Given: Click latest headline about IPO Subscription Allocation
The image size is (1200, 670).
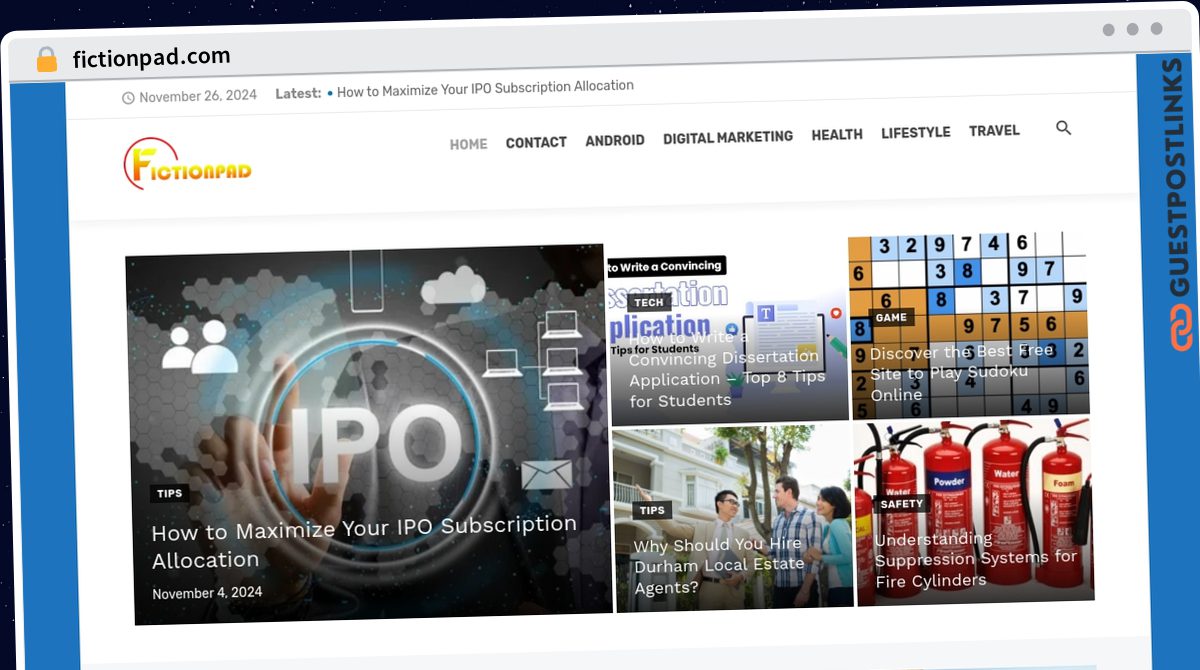Looking at the screenshot, I should pyautogui.click(x=485, y=89).
